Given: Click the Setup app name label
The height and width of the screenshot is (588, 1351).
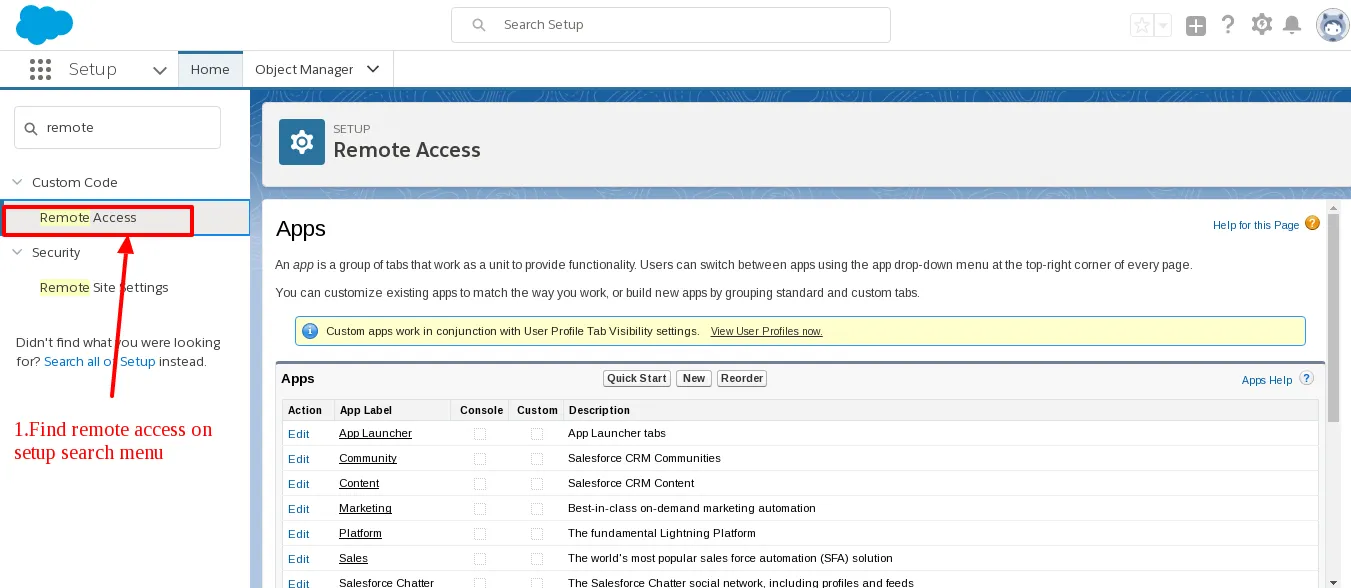Looking at the screenshot, I should (x=93, y=69).
